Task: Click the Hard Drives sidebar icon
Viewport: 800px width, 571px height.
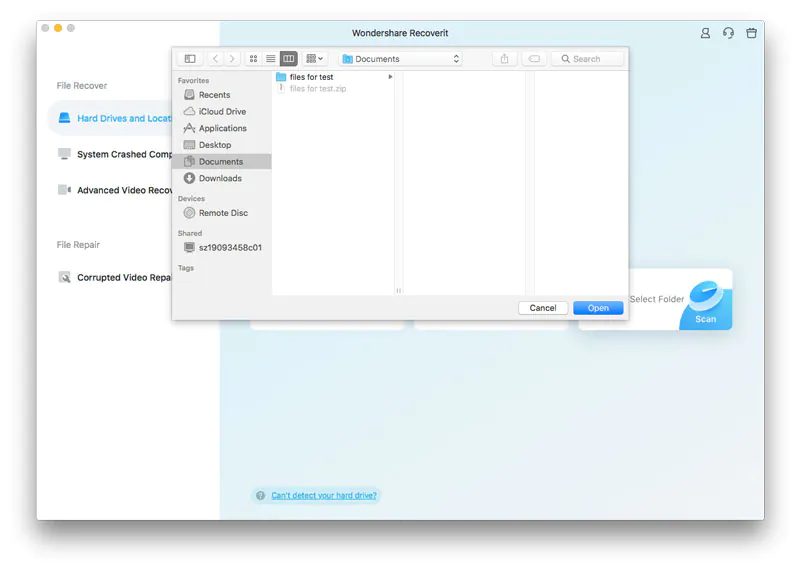Action: (x=64, y=118)
